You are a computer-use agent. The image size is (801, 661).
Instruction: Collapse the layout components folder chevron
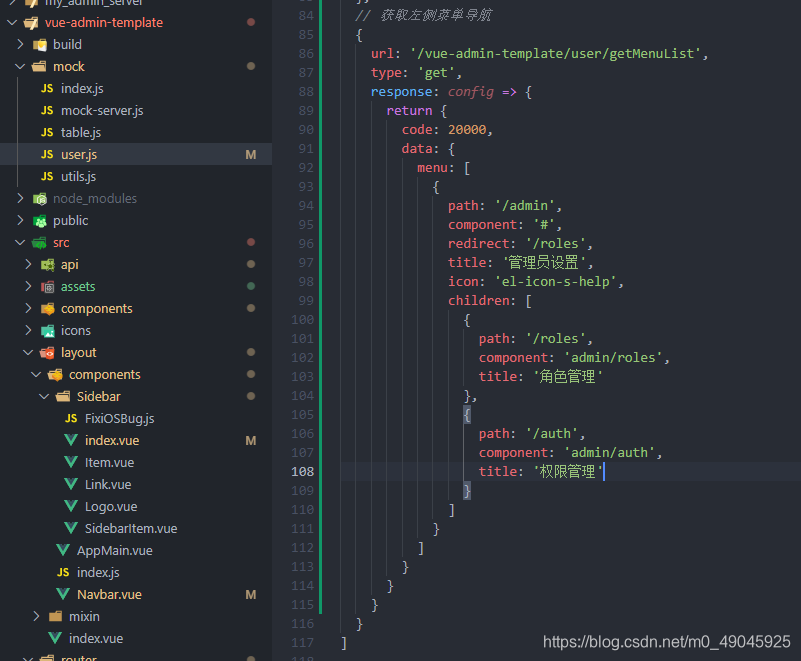point(36,374)
